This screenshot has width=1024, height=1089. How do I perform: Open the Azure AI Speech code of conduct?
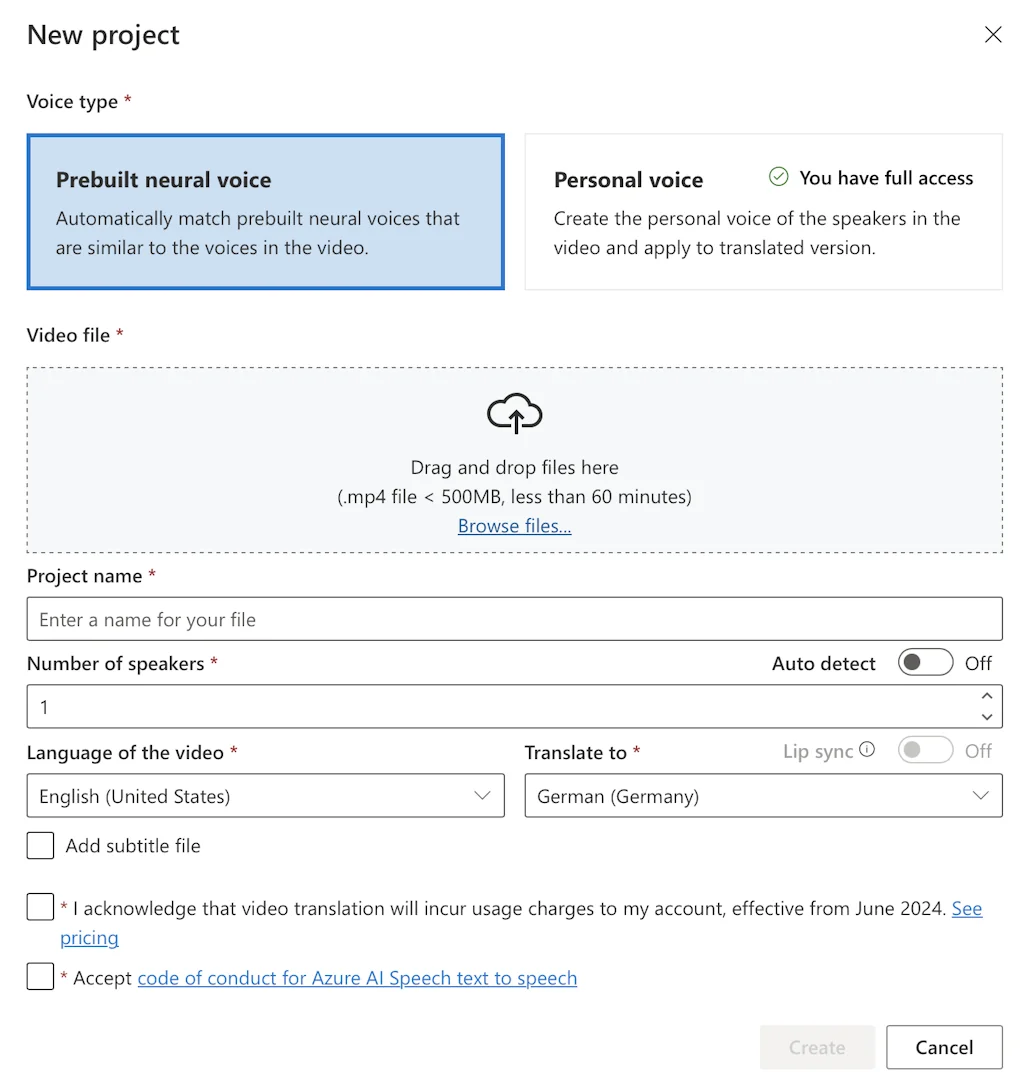(357, 977)
